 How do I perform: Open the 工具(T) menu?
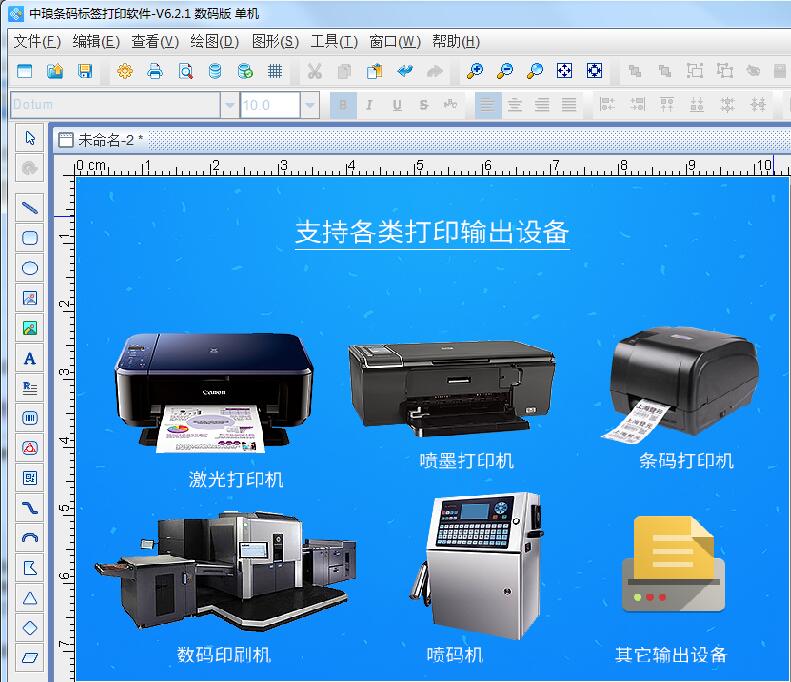[333, 41]
